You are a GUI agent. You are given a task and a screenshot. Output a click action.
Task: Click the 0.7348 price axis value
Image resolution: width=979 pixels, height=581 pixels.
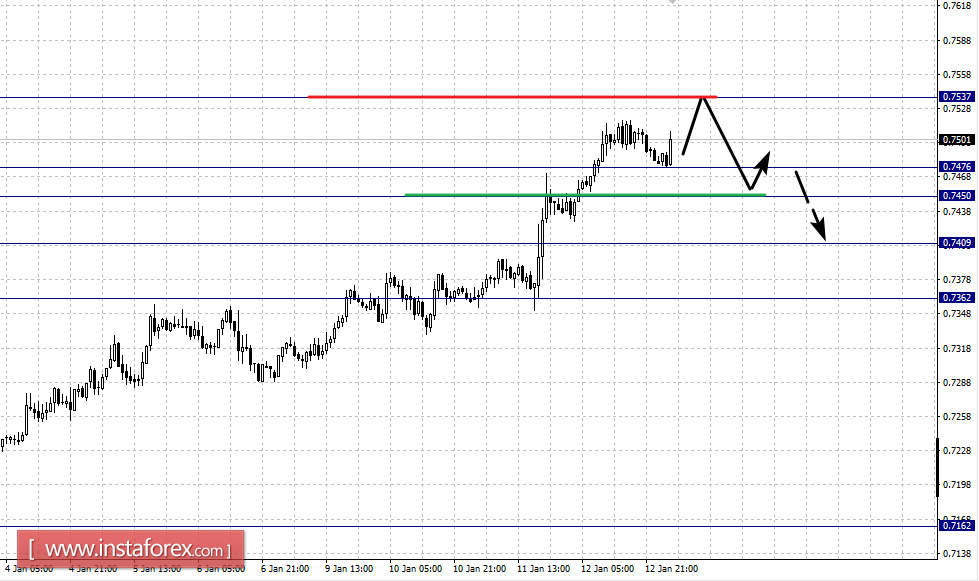[957, 314]
